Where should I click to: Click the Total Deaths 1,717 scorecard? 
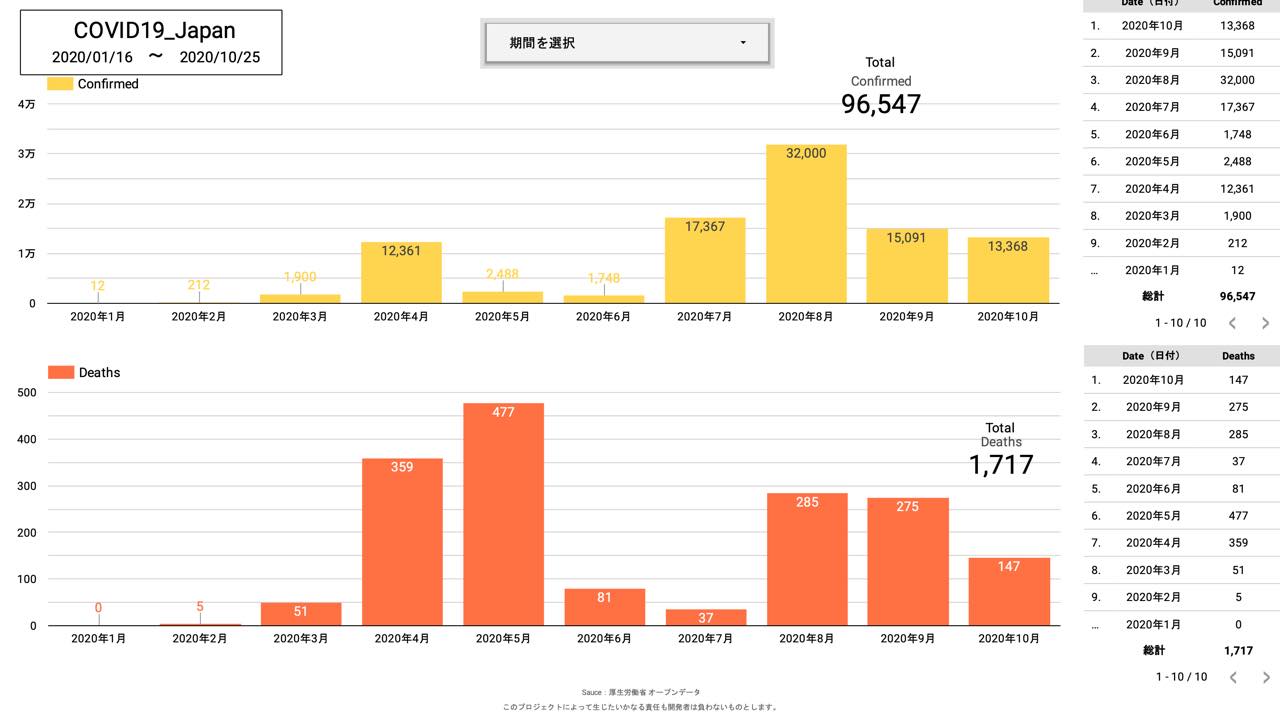(x=1000, y=452)
